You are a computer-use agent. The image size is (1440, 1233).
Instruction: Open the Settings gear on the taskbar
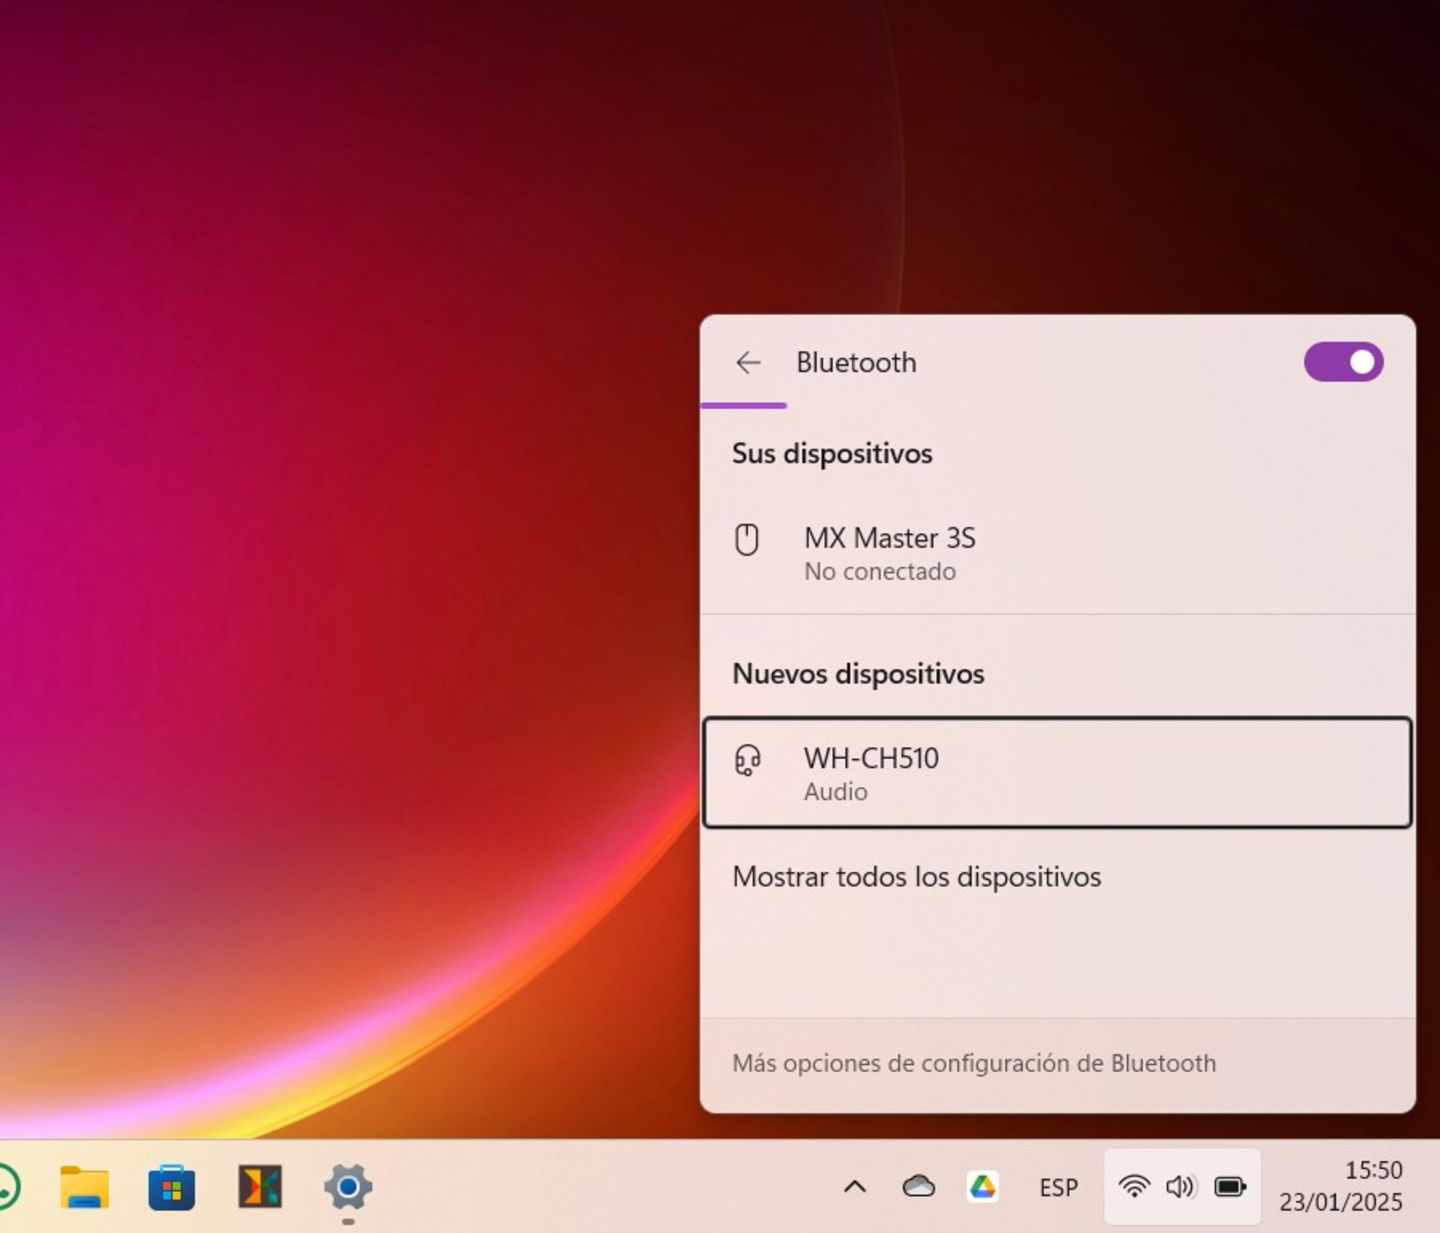[x=348, y=1187]
